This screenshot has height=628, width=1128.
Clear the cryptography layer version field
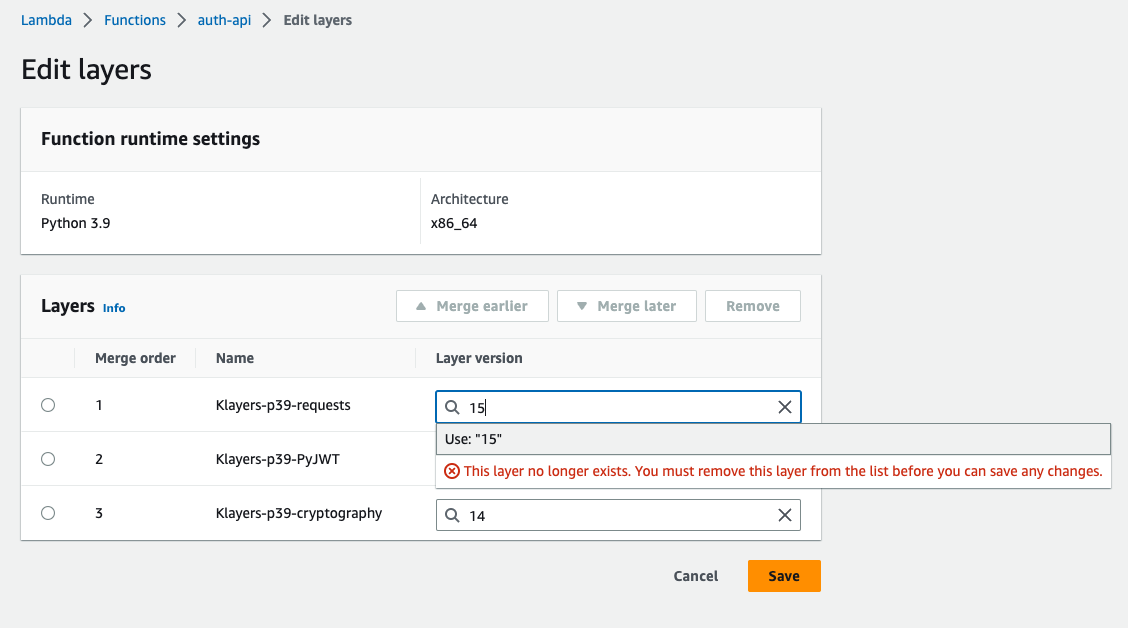[x=784, y=515]
